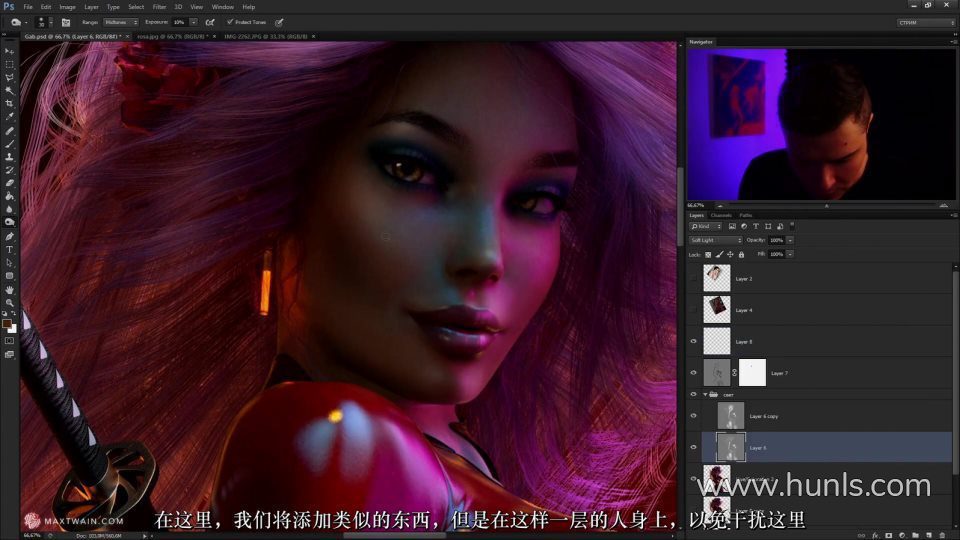
Task: Collapse the layer group disclosure triangle
Action: coord(705,395)
